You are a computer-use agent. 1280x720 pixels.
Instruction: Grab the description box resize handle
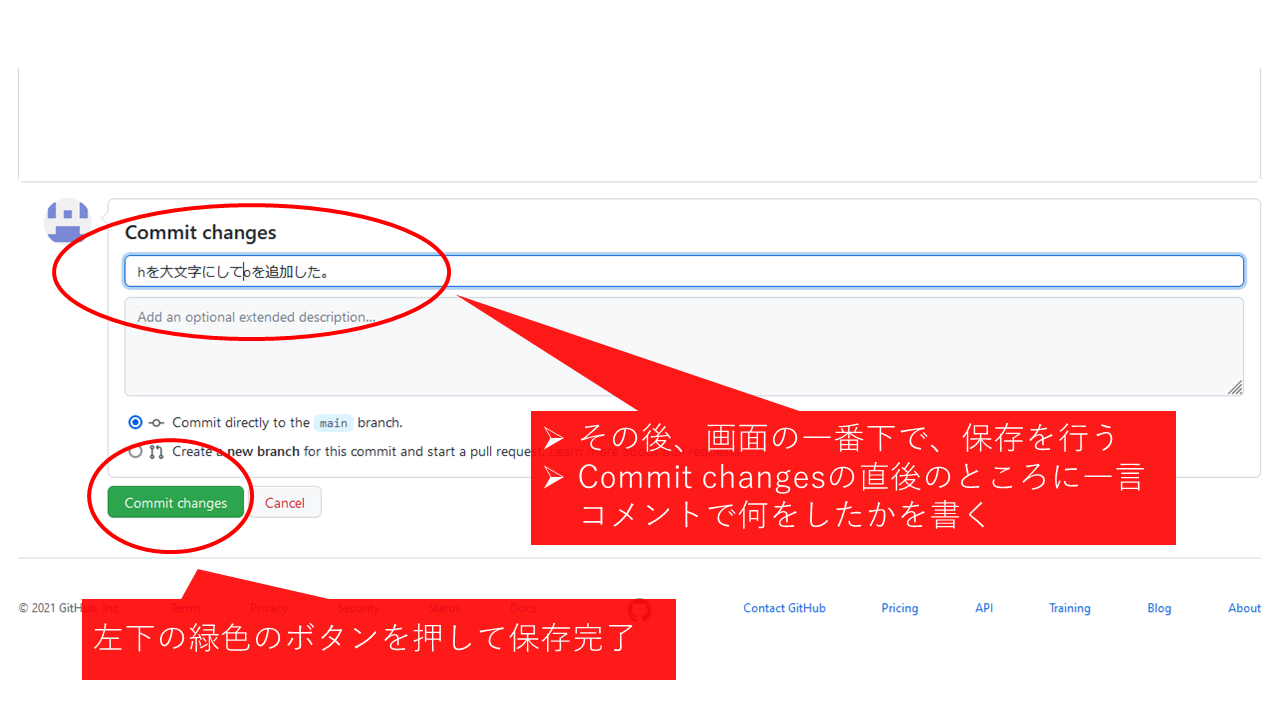(1235, 387)
